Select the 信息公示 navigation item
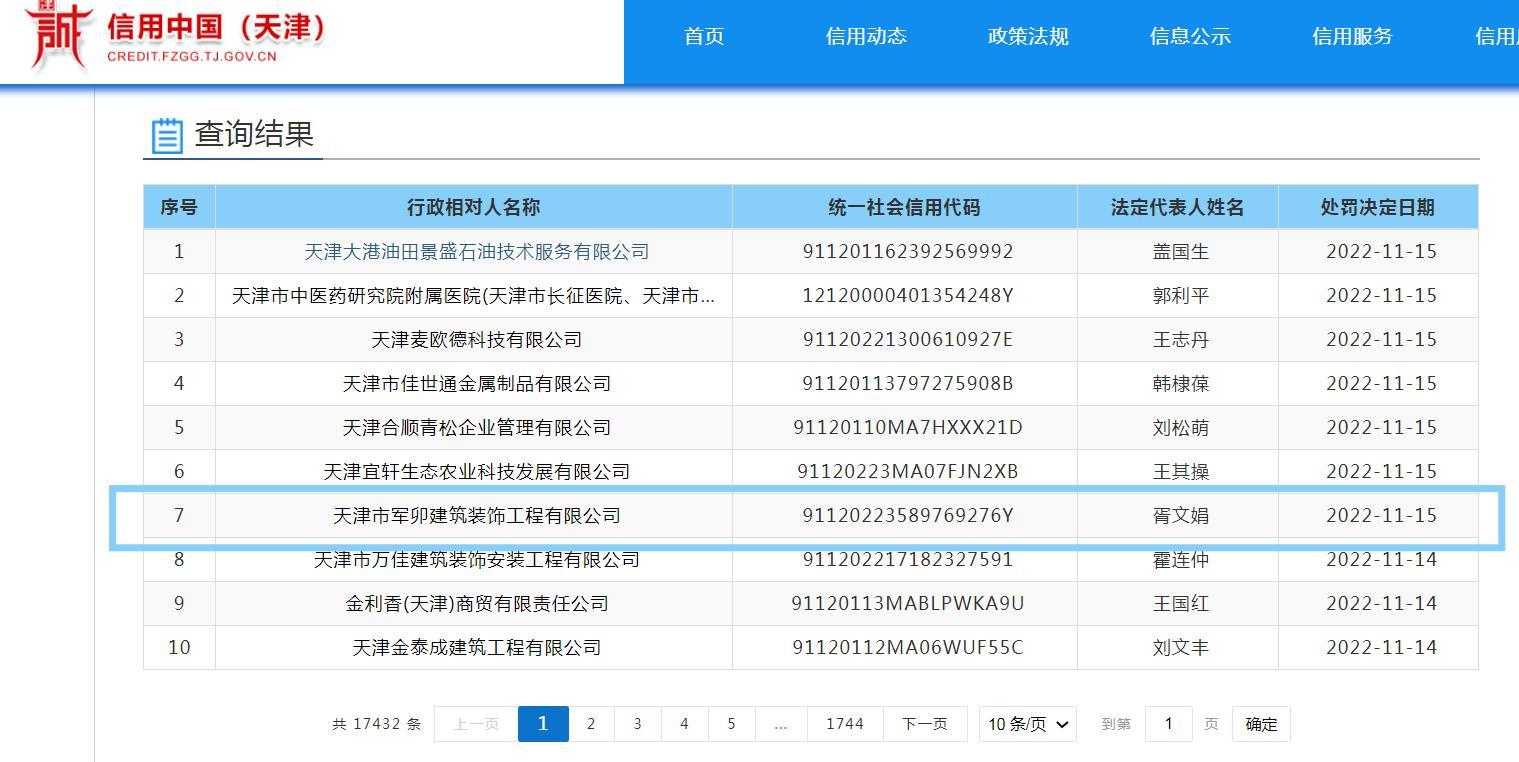 click(1190, 37)
